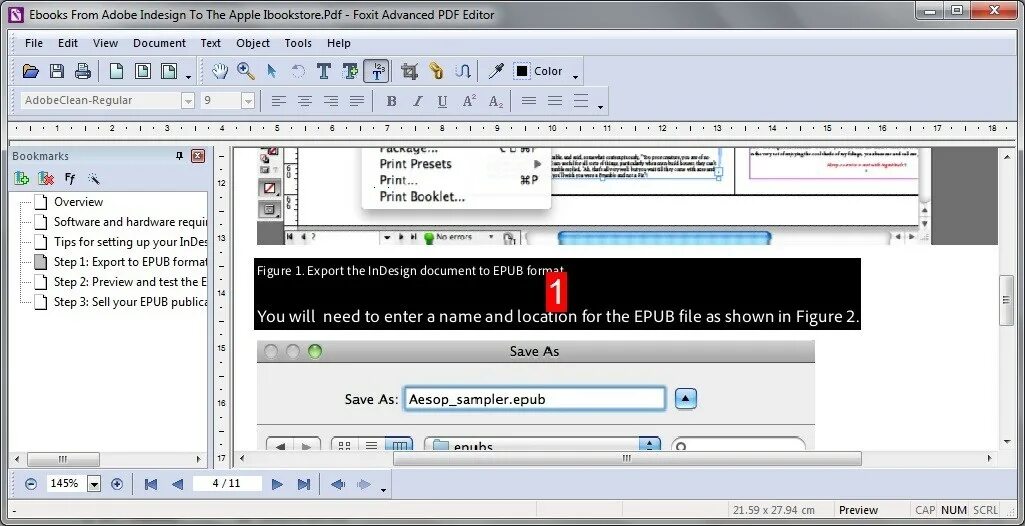This screenshot has width=1025, height=526.
Task: Select the curved path tool icon
Action: pos(463,71)
